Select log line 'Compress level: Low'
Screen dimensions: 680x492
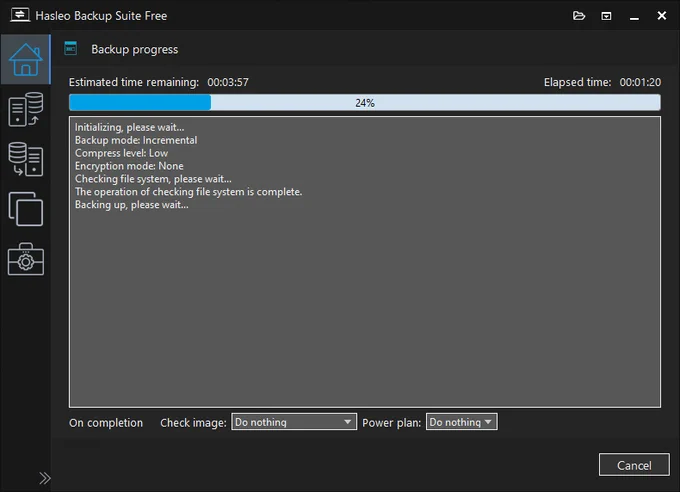121,153
